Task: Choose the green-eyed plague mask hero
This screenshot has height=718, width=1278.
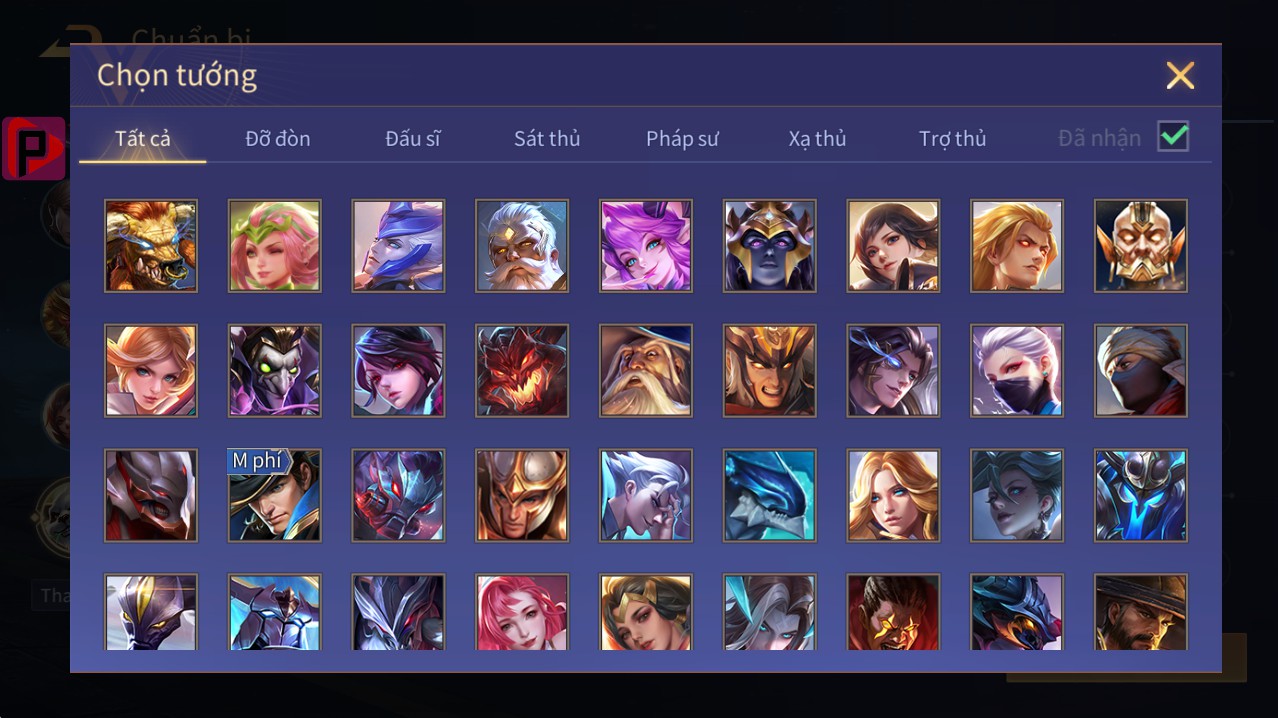Action: 275,371
